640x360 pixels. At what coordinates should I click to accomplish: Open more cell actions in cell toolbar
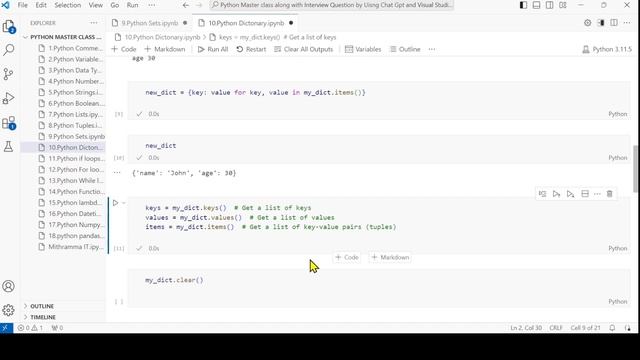click(x=597, y=194)
